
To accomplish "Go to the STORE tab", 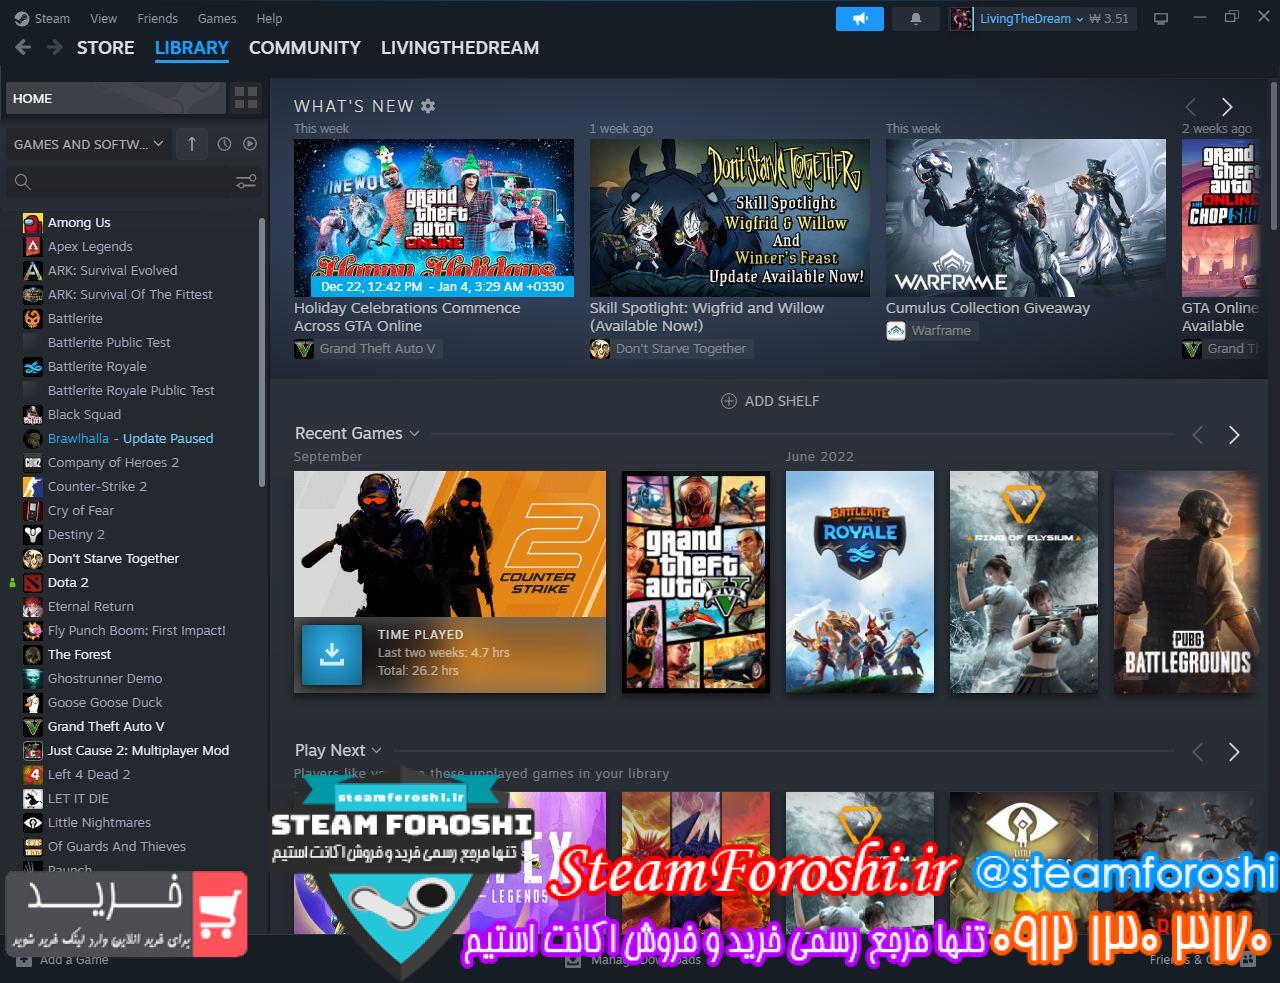I will point(105,47).
